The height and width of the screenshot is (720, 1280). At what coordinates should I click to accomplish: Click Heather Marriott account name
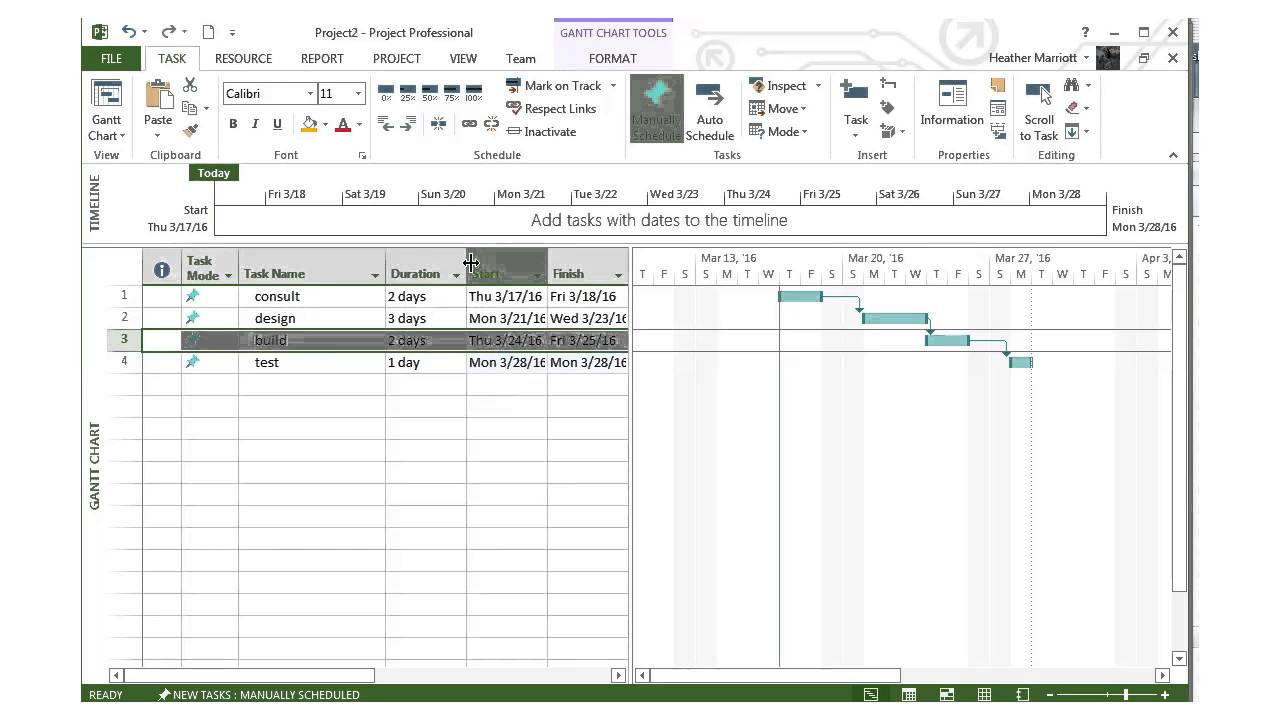pos(1033,58)
